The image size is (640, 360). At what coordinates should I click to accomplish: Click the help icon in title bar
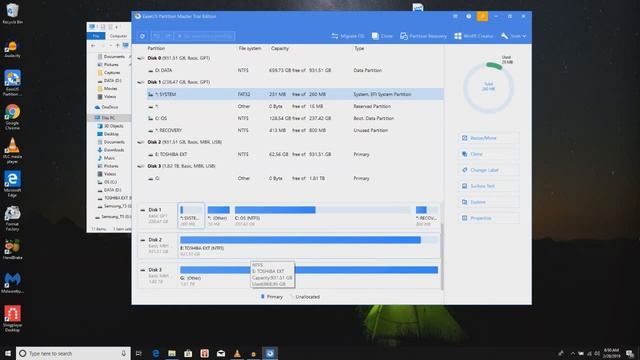click(x=469, y=16)
